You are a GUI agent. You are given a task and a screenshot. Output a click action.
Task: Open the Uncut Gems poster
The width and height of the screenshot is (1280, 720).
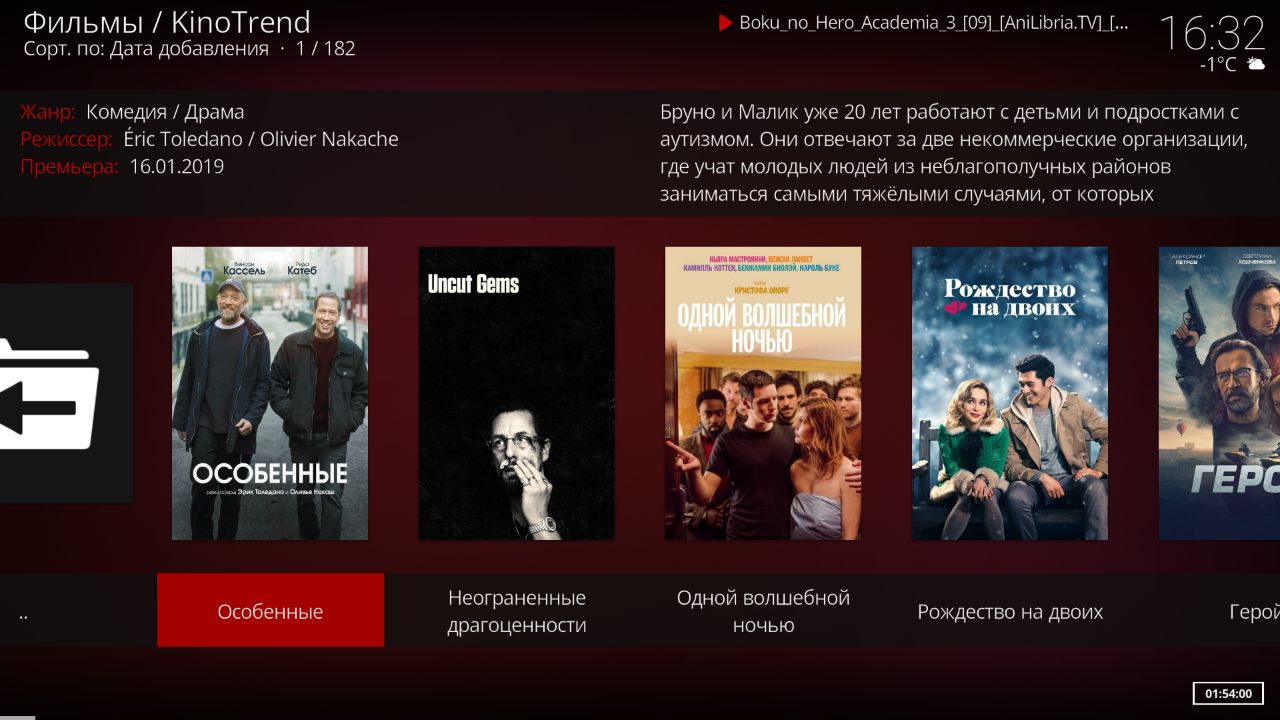(516, 393)
